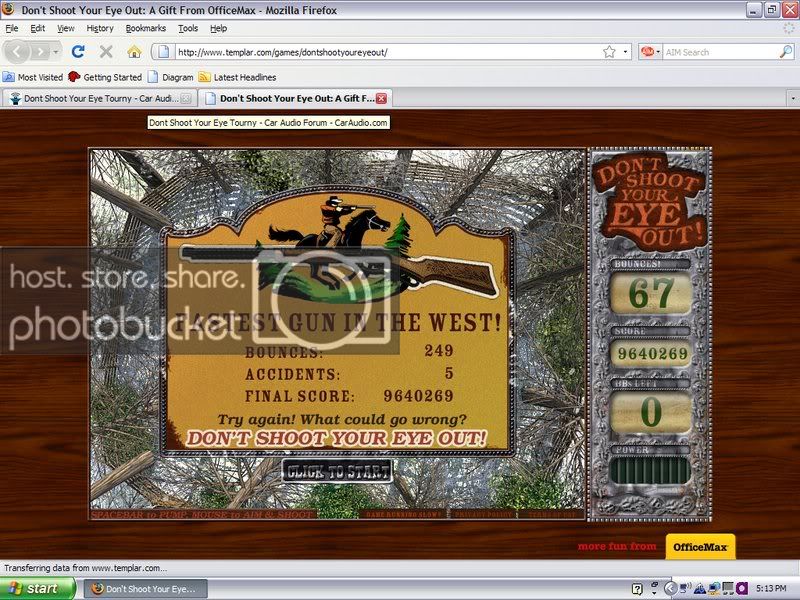Select the Firefox window taskbar button
This screenshot has height=600, width=800.
pos(145,589)
